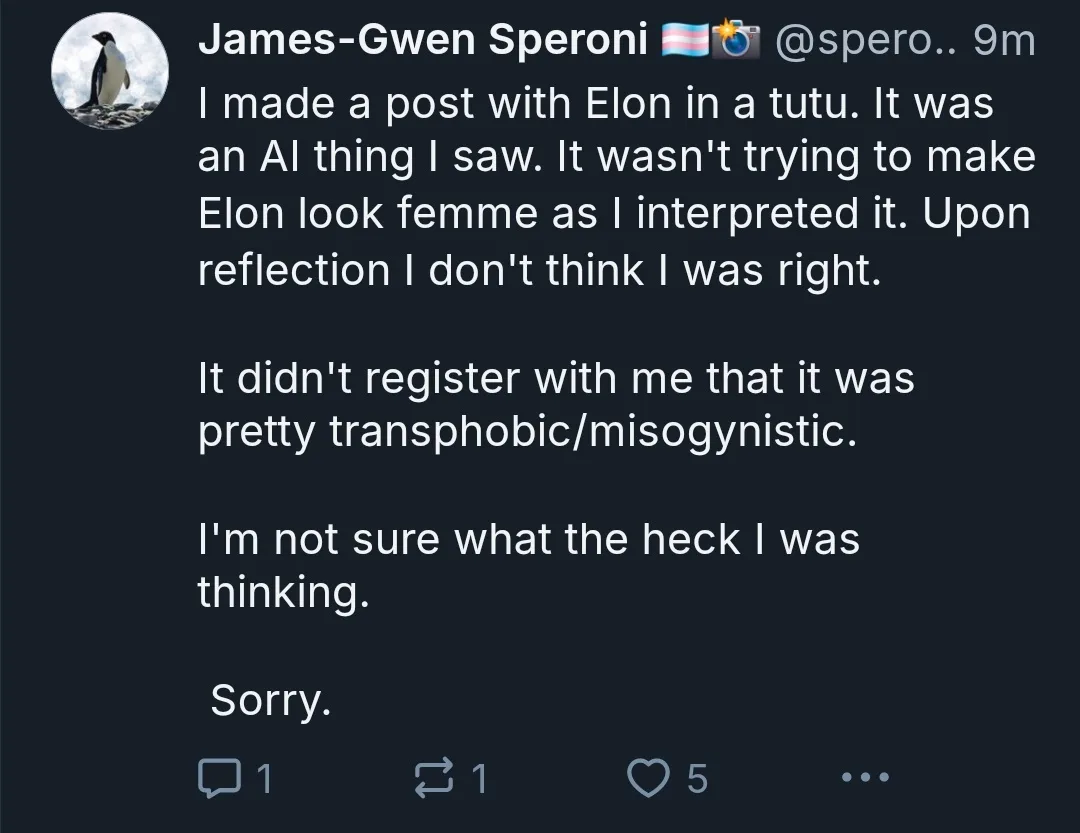The height and width of the screenshot is (833, 1080).
Task: Like the post with the heart icon
Action: [x=648, y=777]
